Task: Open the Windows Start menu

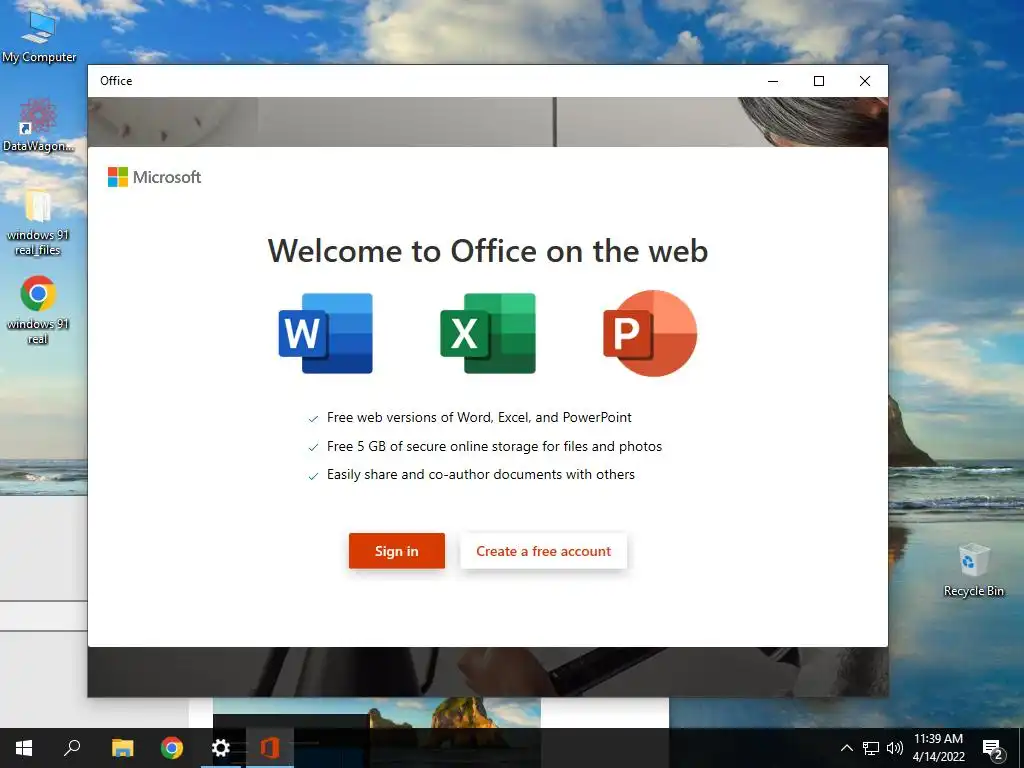Action: coord(24,748)
